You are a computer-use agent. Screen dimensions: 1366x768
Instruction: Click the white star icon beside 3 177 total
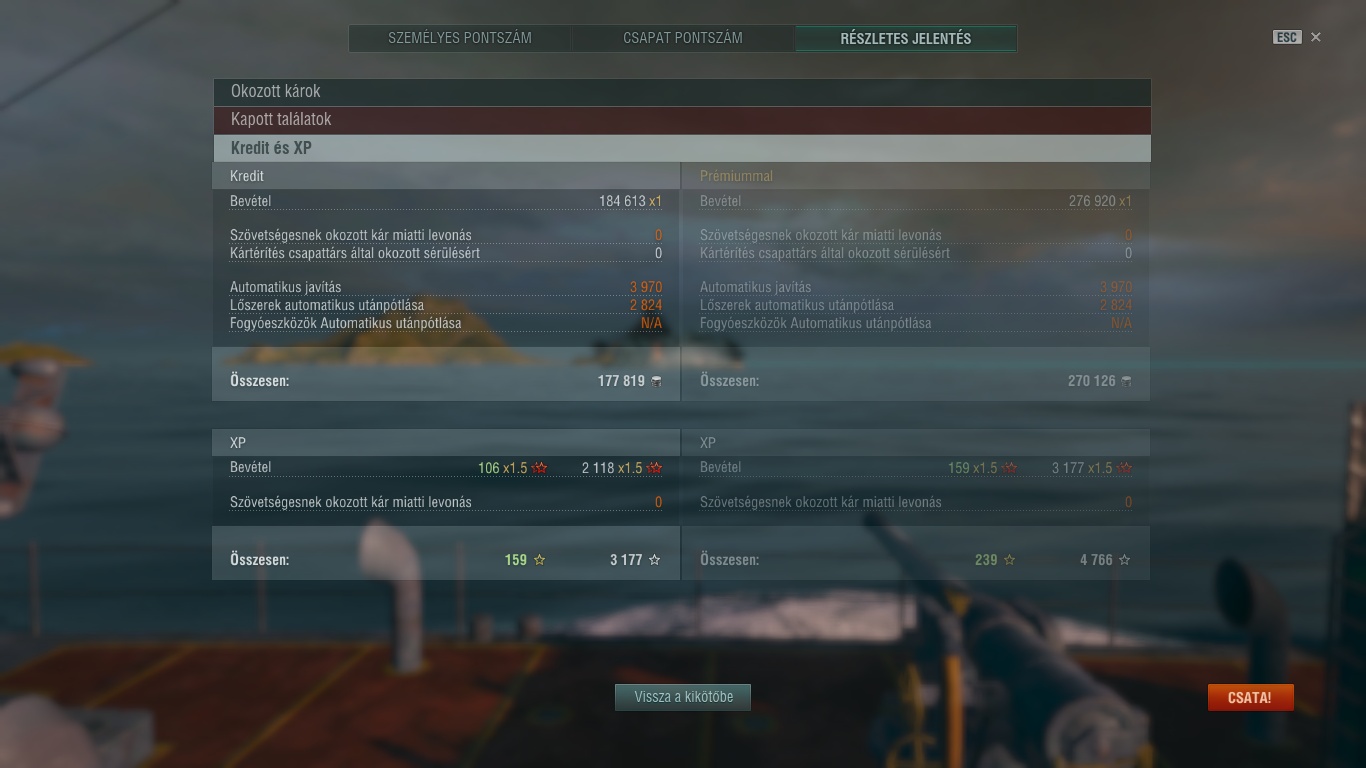(x=655, y=560)
